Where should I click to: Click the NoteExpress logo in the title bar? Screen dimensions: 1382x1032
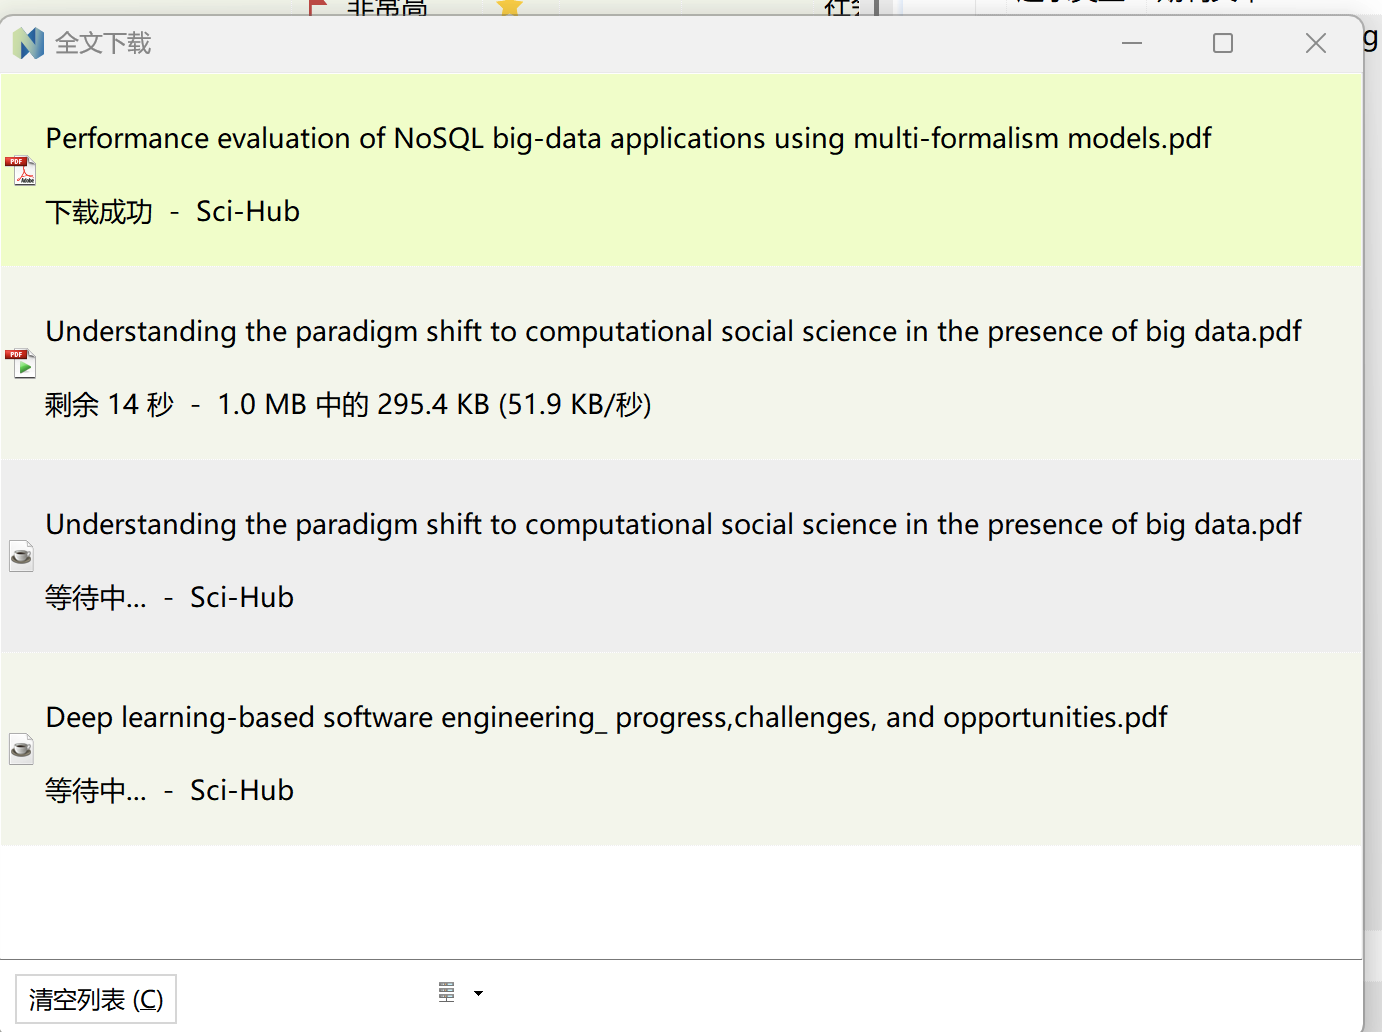pos(28,43)
